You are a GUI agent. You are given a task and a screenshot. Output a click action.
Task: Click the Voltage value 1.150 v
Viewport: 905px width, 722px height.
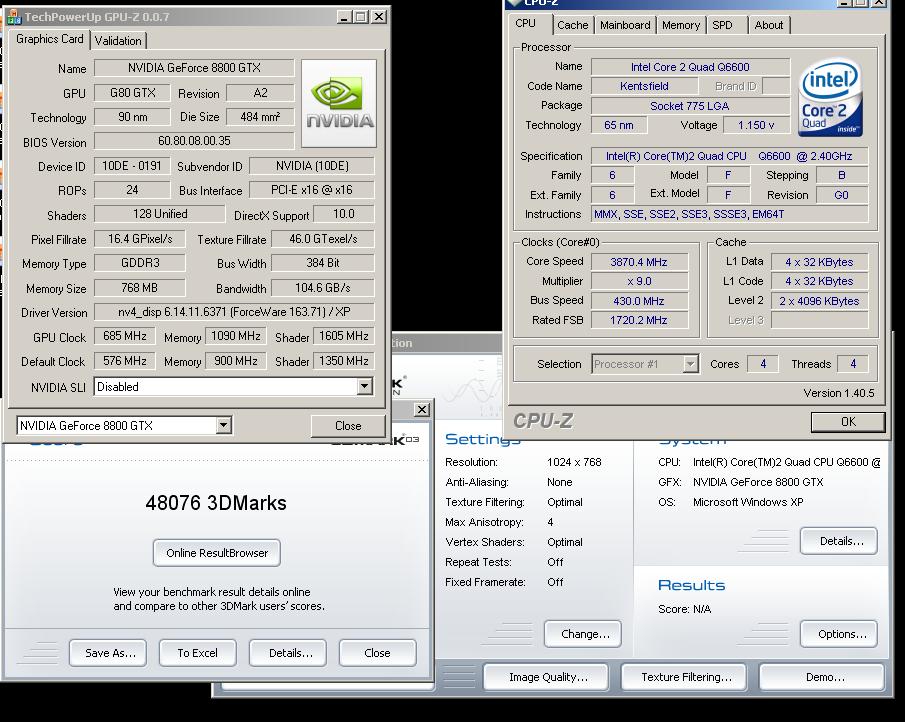click(x=756, y=125)
